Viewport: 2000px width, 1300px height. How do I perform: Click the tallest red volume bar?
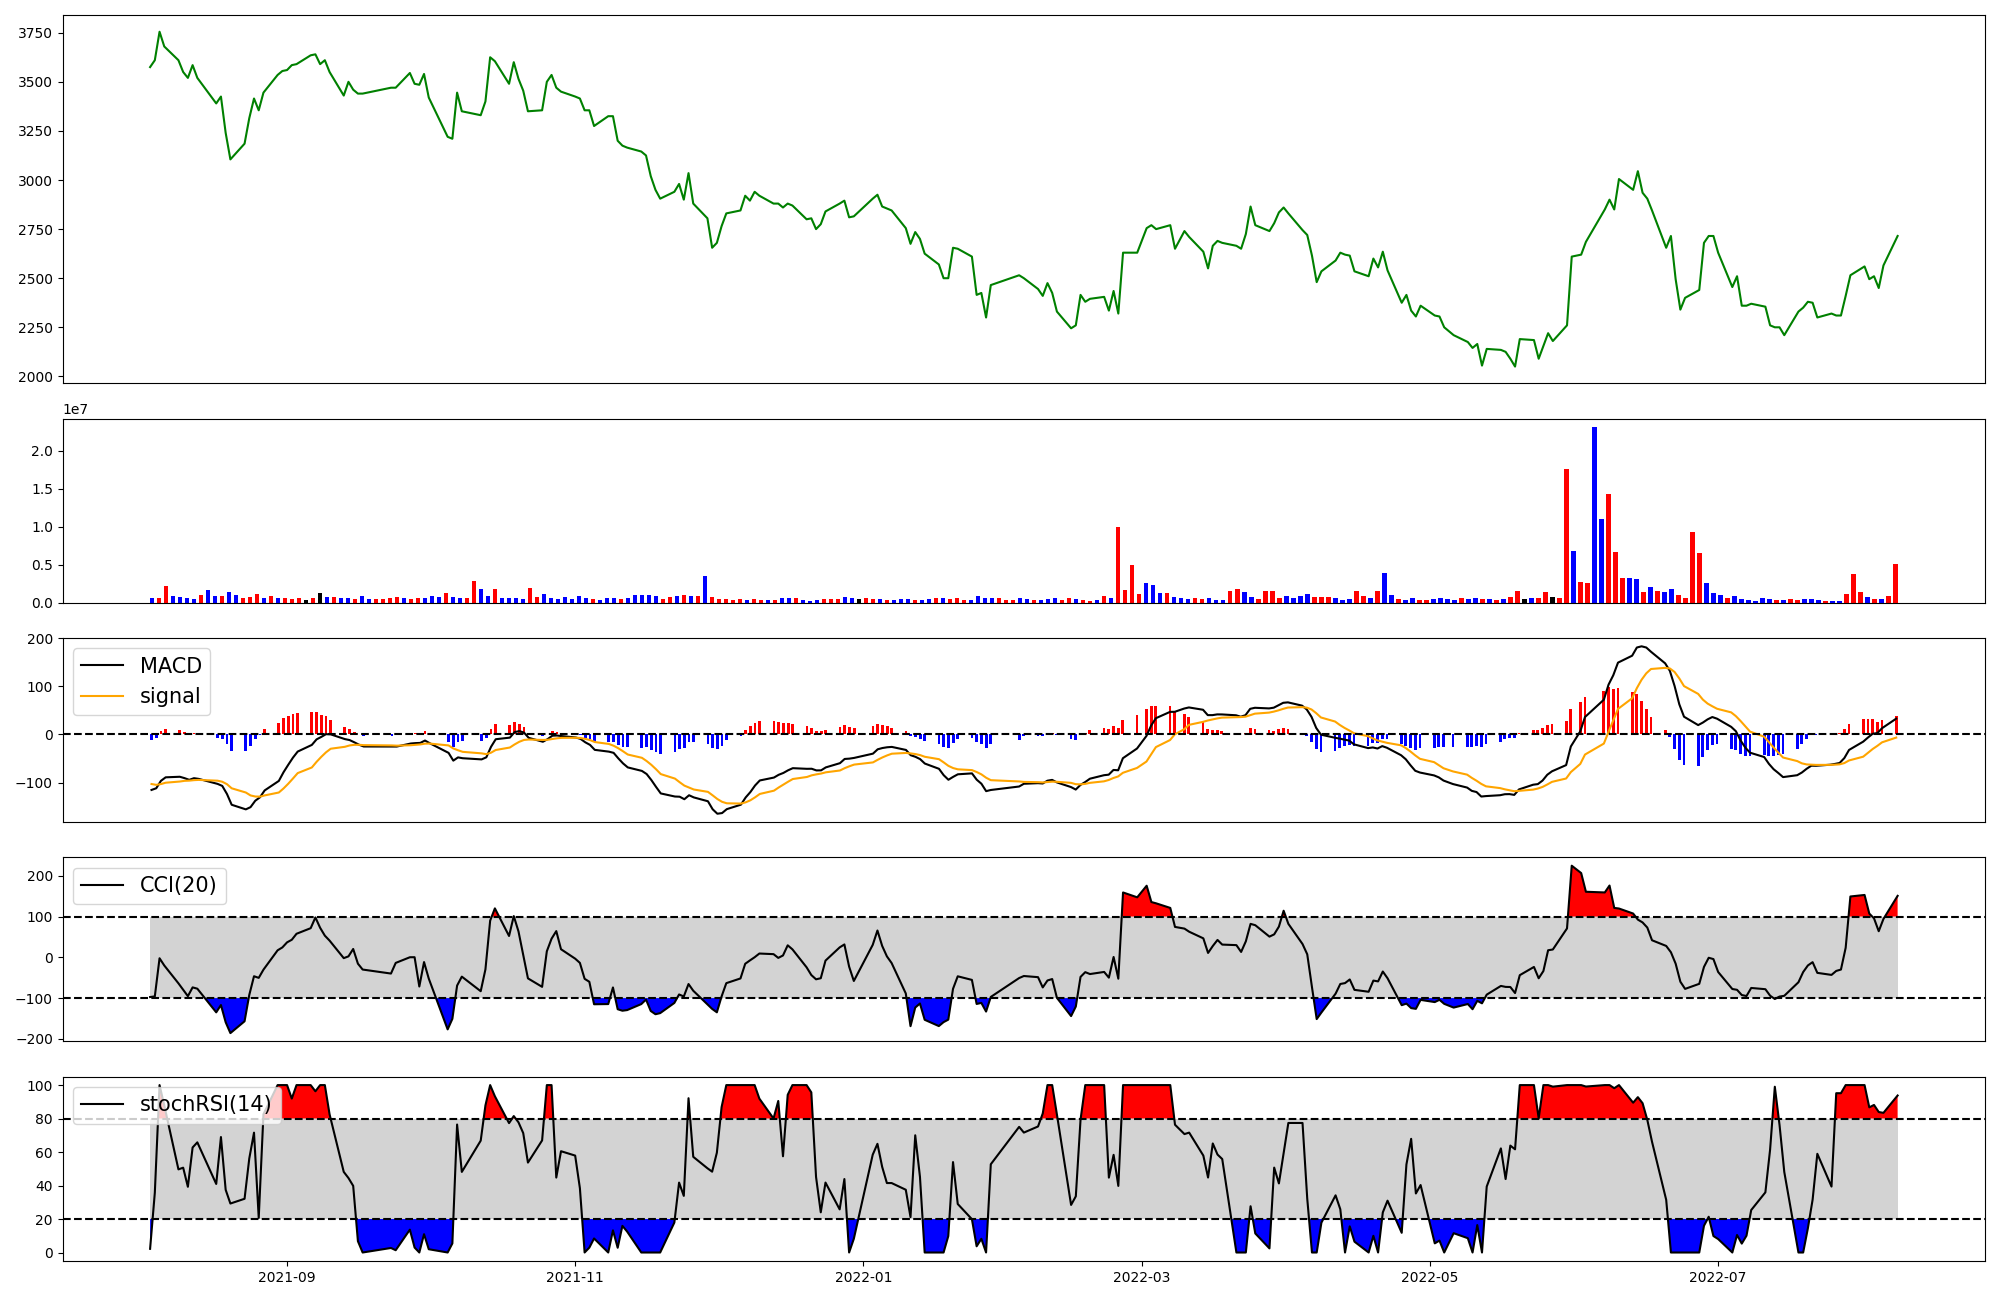1566,536
